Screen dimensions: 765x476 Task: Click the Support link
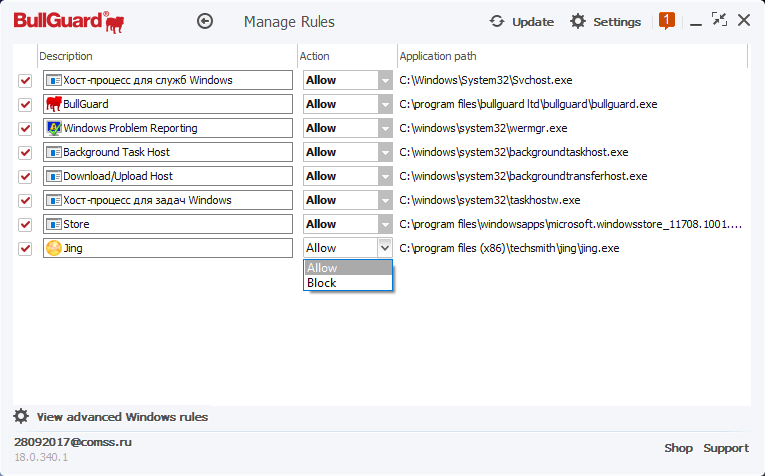(725, 448)
